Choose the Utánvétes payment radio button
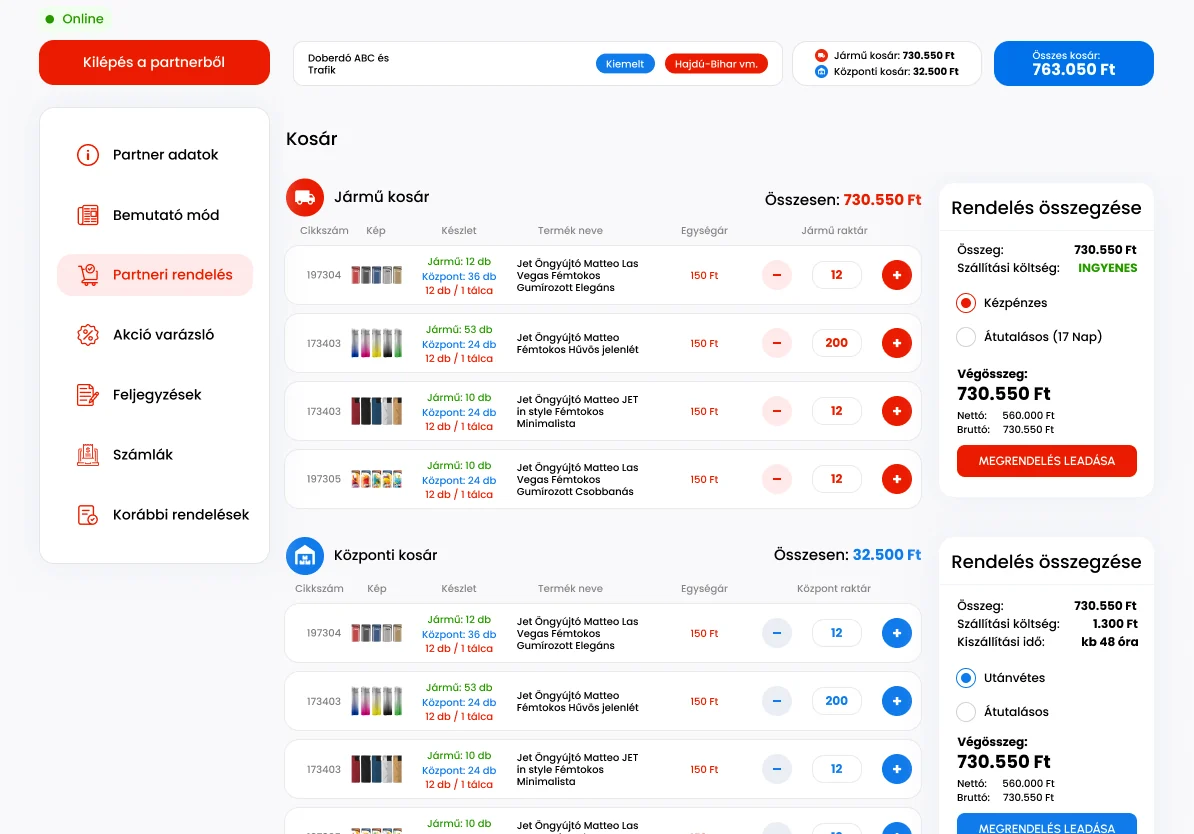This screenshot has height=834, width=1194. [966, 678]
